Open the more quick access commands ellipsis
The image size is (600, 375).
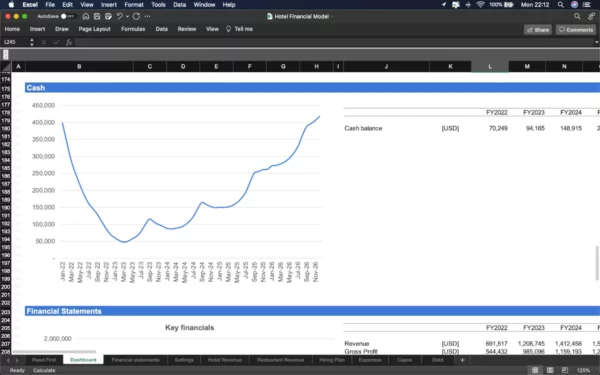coord(147,16)
